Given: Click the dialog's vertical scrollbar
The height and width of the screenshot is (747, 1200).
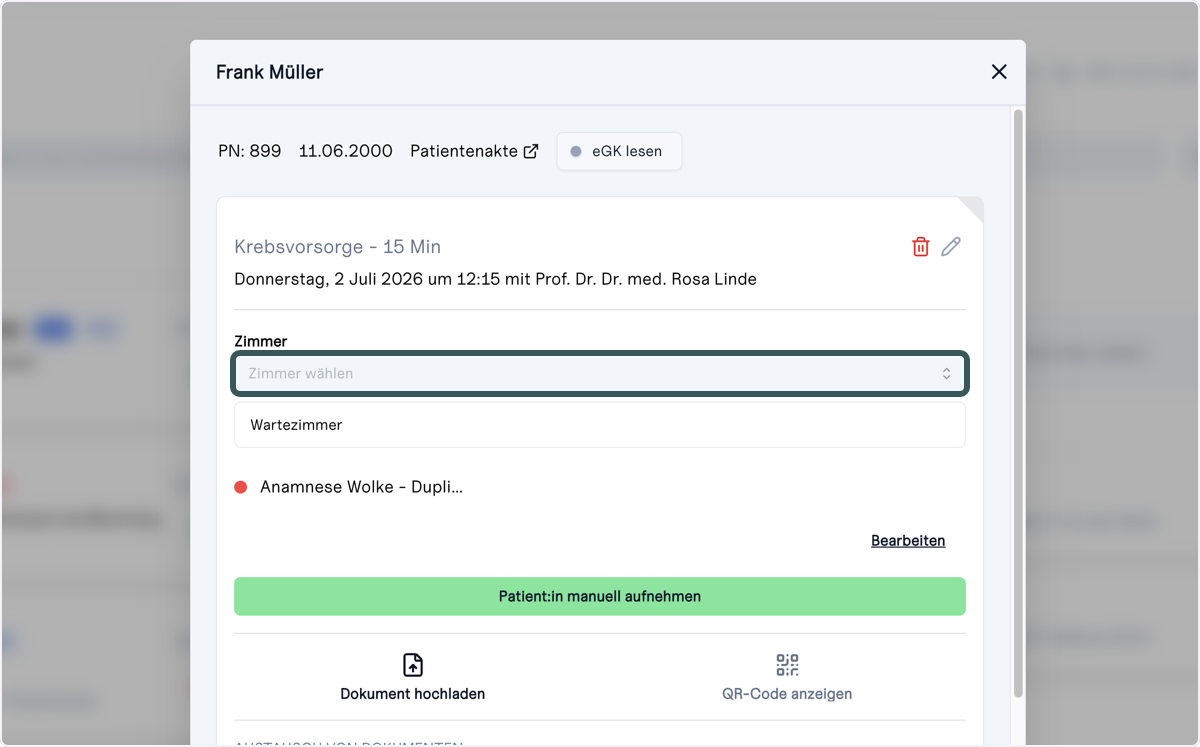Looking at the screenshot, I should tap(1018, 402).
